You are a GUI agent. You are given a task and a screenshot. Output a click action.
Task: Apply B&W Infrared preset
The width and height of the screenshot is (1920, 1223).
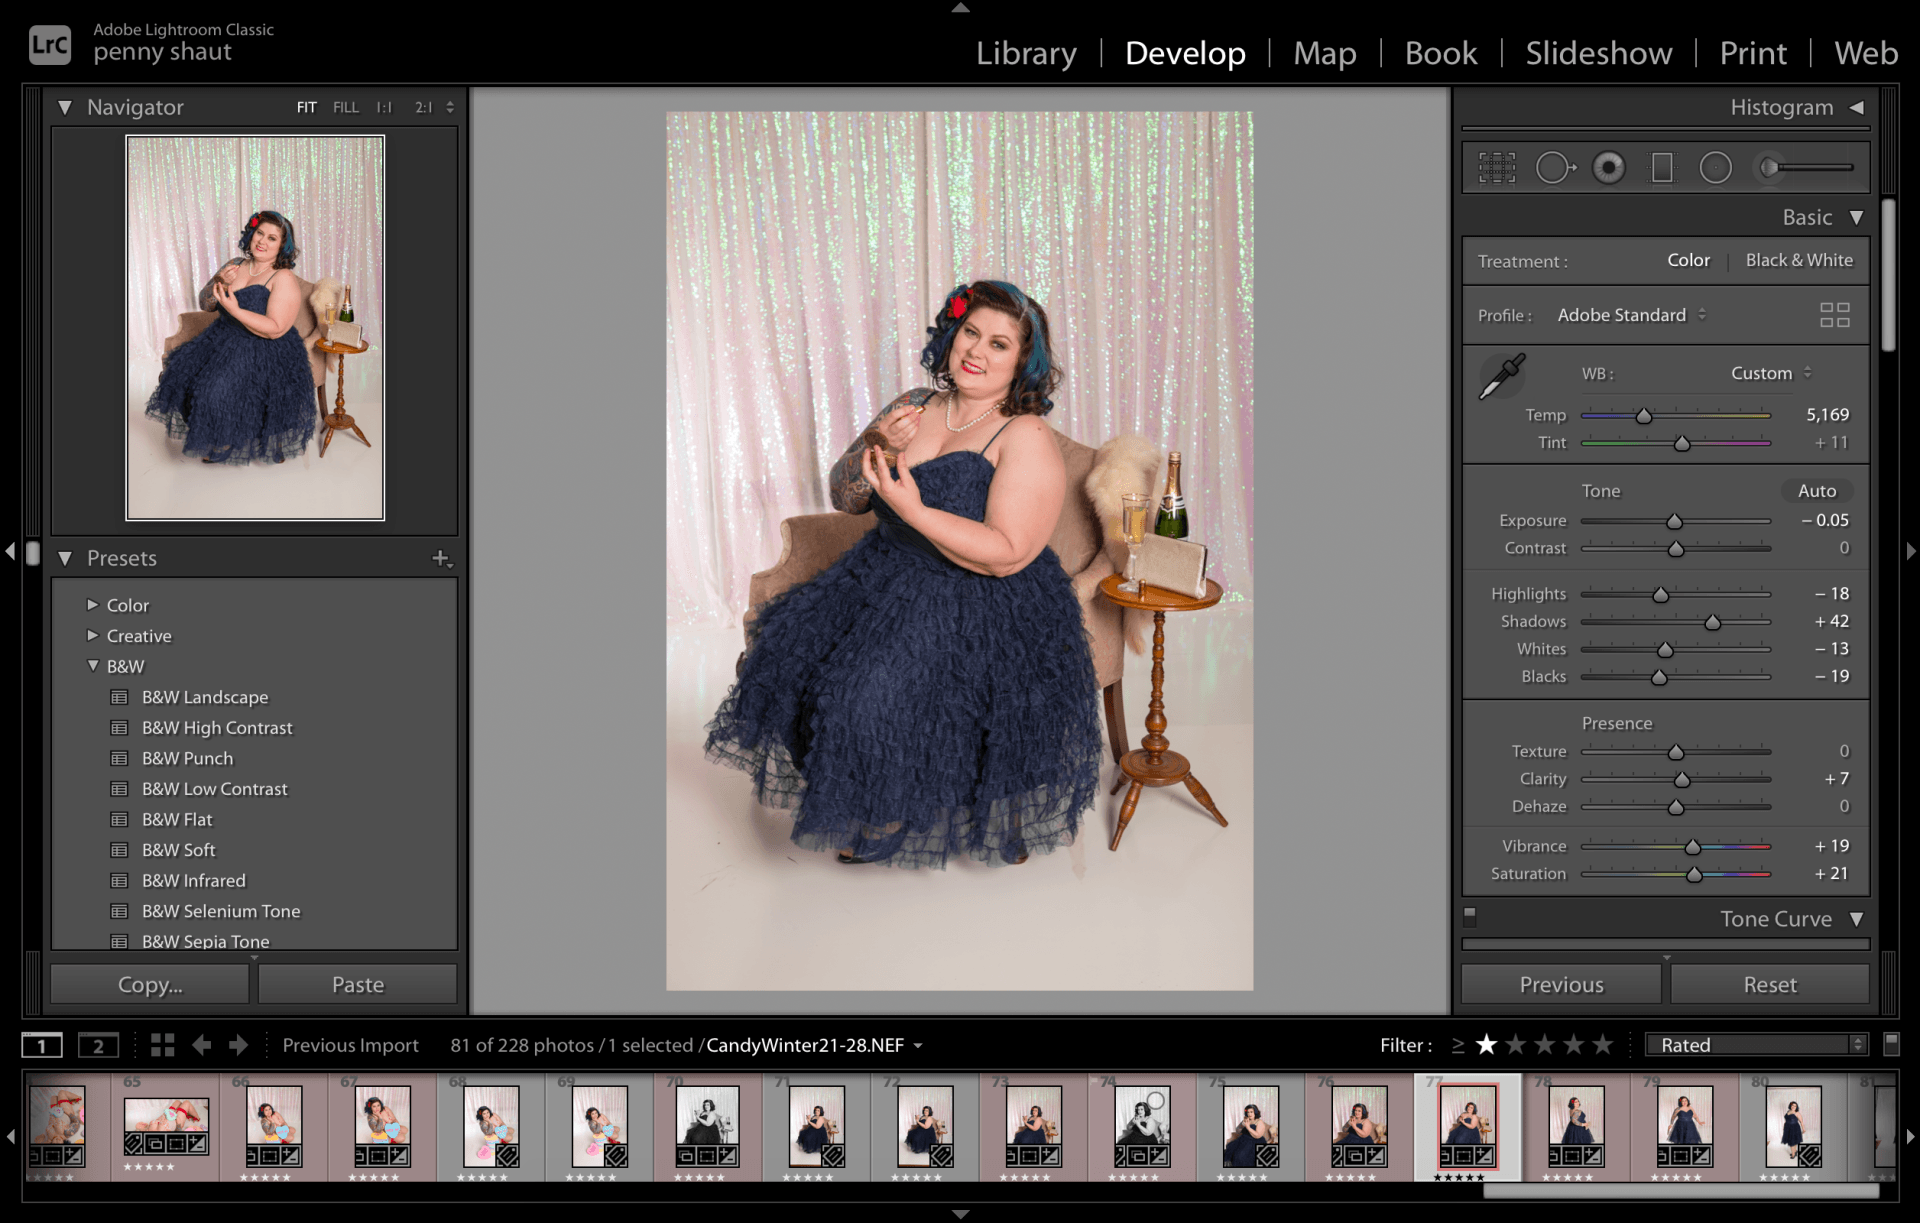pos(194,881)
